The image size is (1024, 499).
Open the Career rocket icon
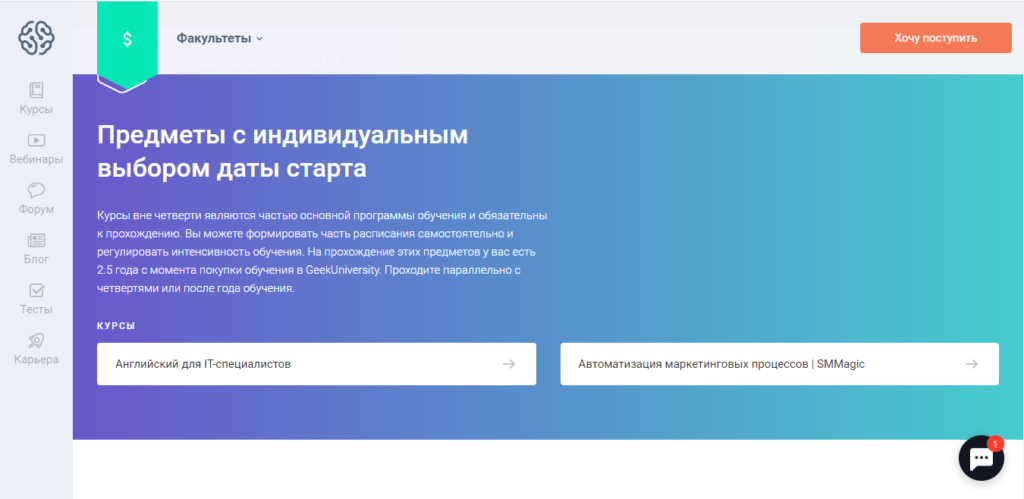point(36,340)
